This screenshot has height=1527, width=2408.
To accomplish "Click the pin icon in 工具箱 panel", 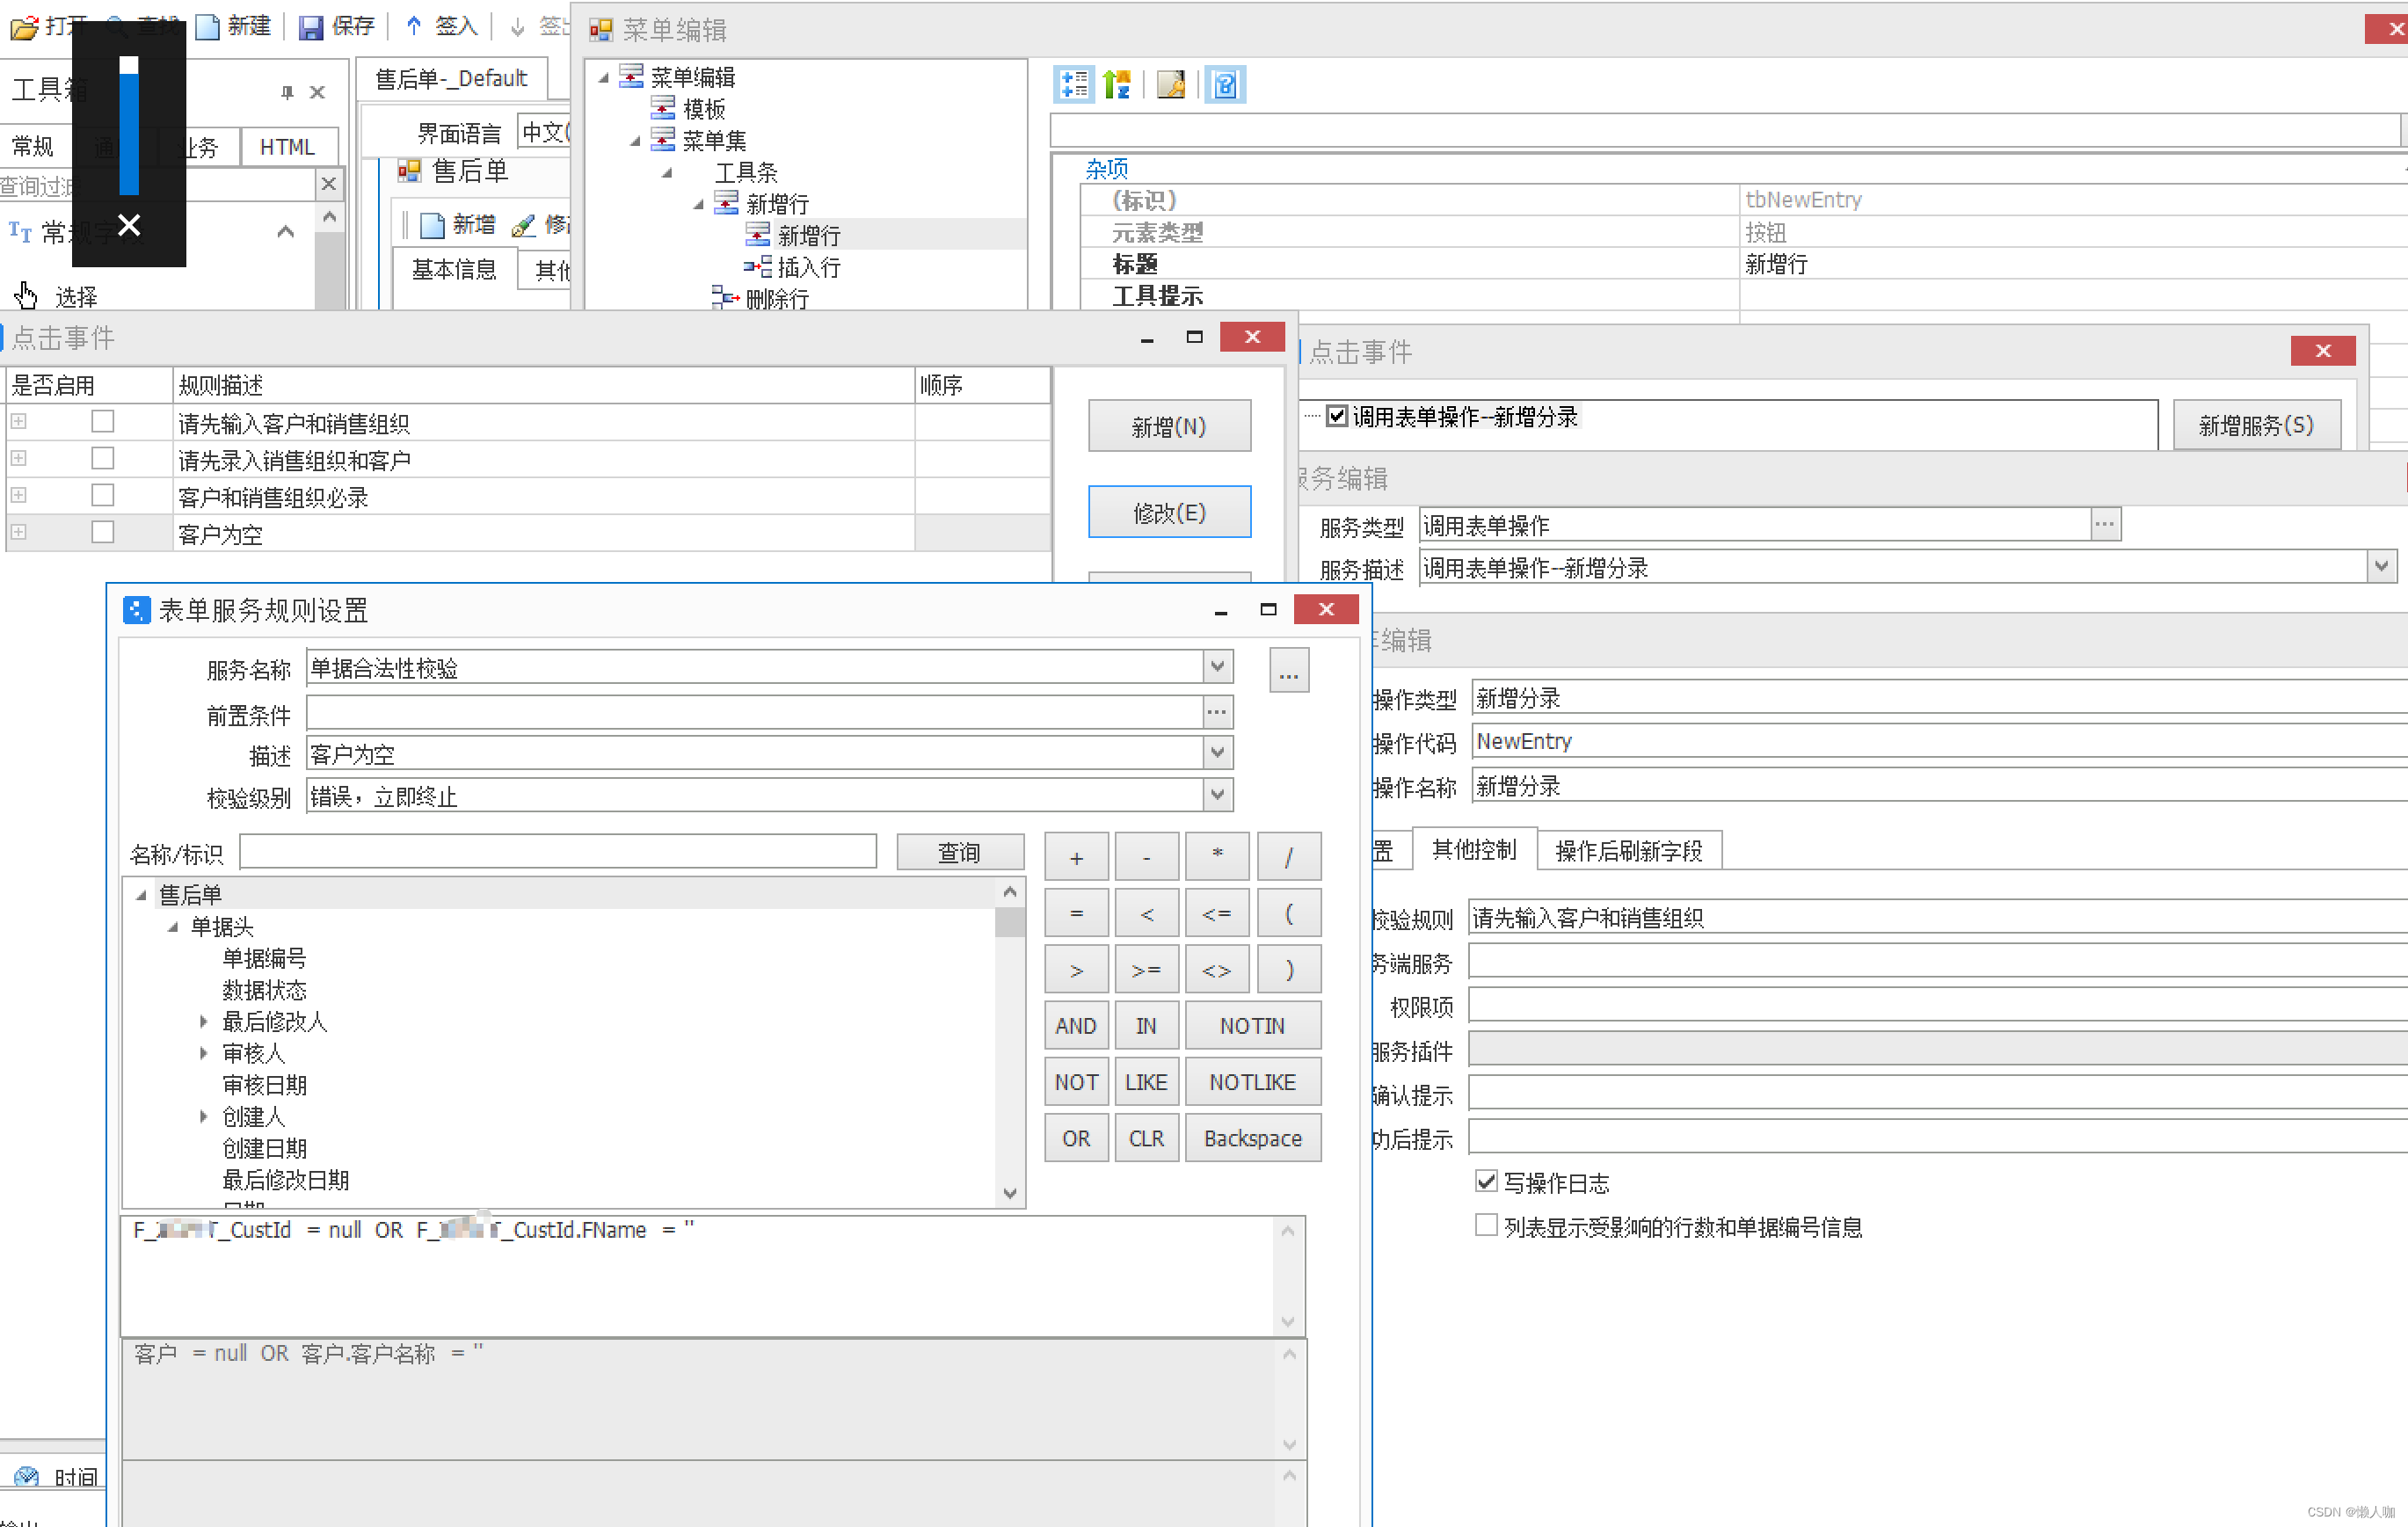I will tap(287, 92).
